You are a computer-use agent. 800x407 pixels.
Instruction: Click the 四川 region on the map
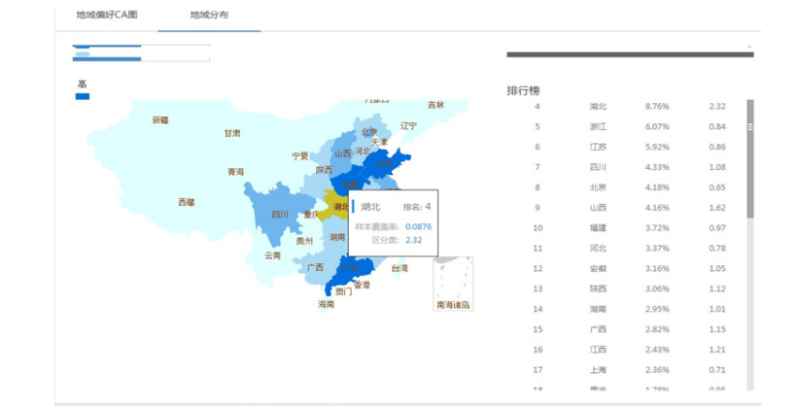[x=279, y=214]
